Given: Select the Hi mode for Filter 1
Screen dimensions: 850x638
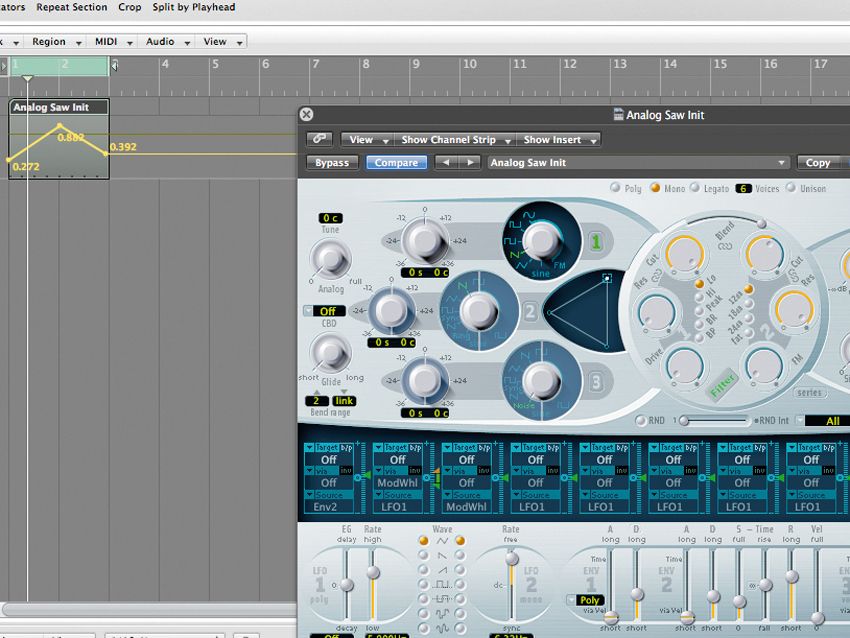Looking at the screenshot, I should pyautogui.click(x=699, y=296).
